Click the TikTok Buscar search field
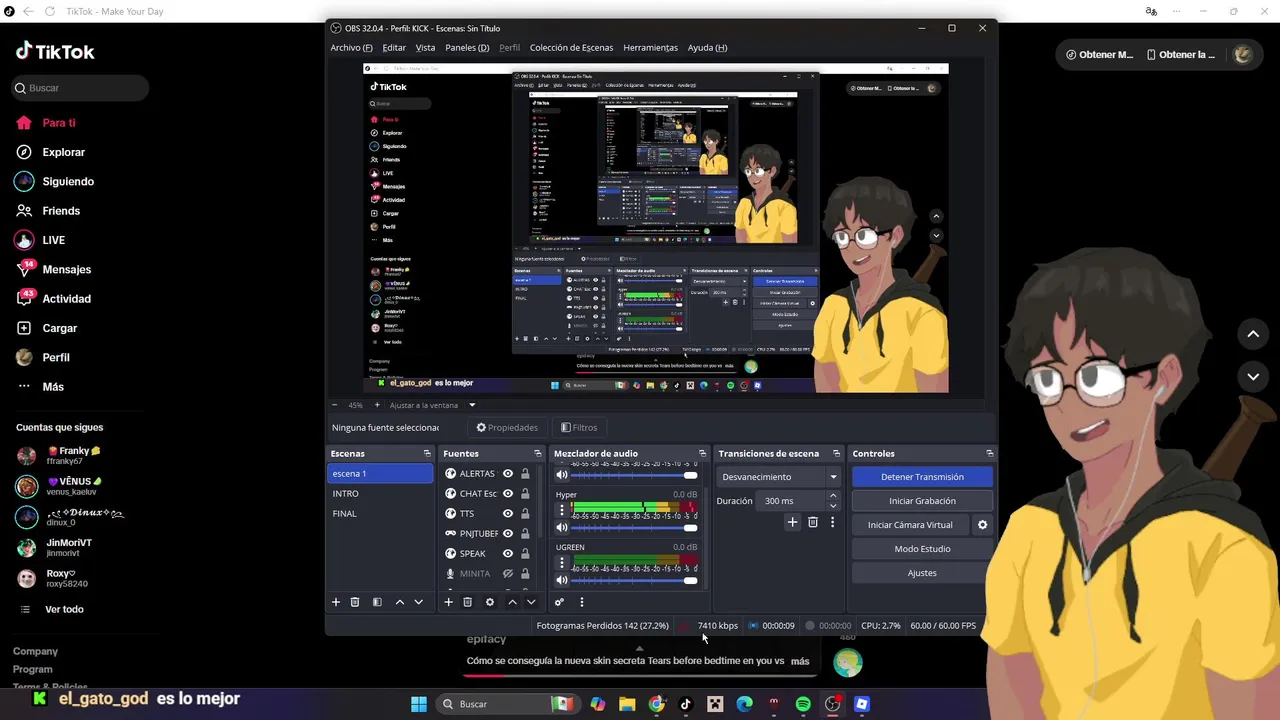The height and width of the screenshot is (720, 1280). [x=80, y=88]
